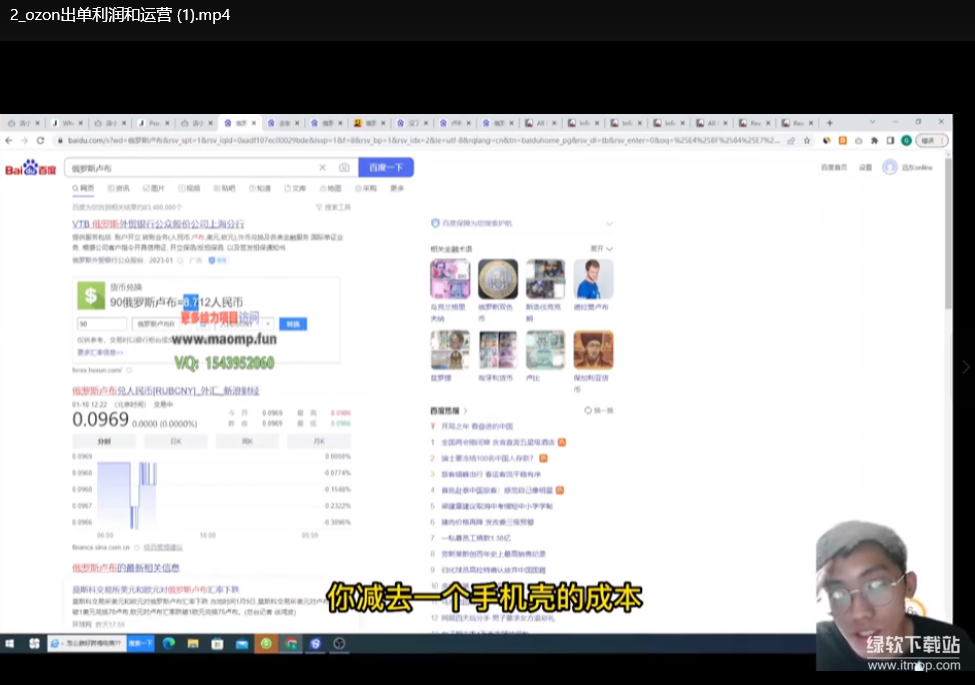Select the 图片 images tab
This screenshot has height=685, width=975.
click(154, 188)
